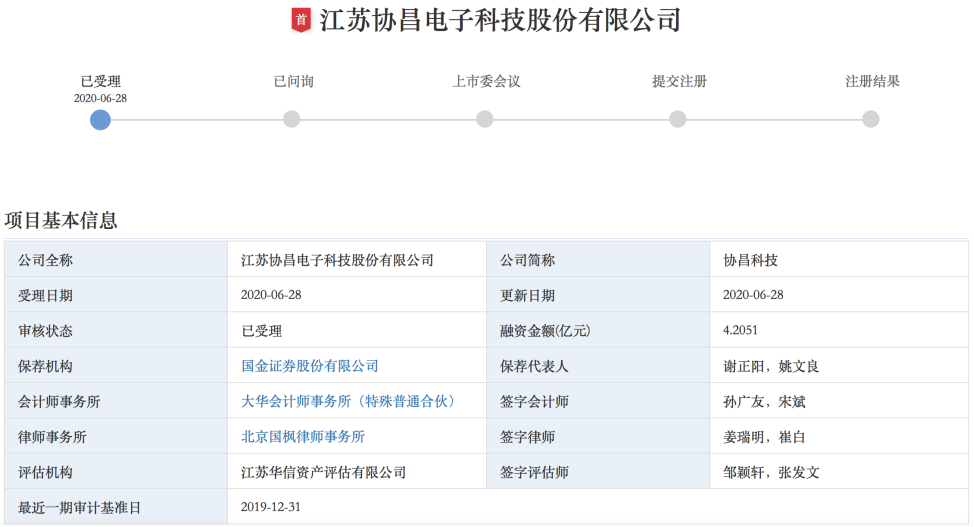Click the 评估机构 label cell
This screenshot has width=974, height=527.
point(116,472)
